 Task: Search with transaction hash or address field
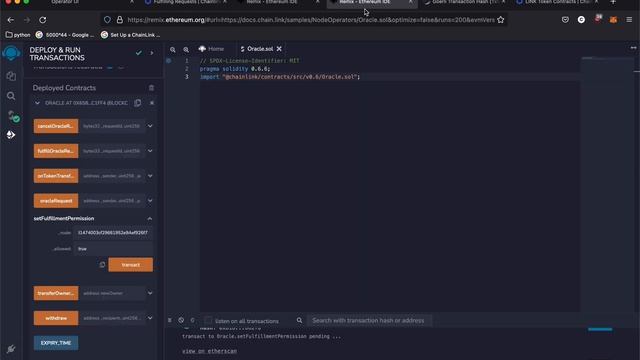[x=369, y=320]
